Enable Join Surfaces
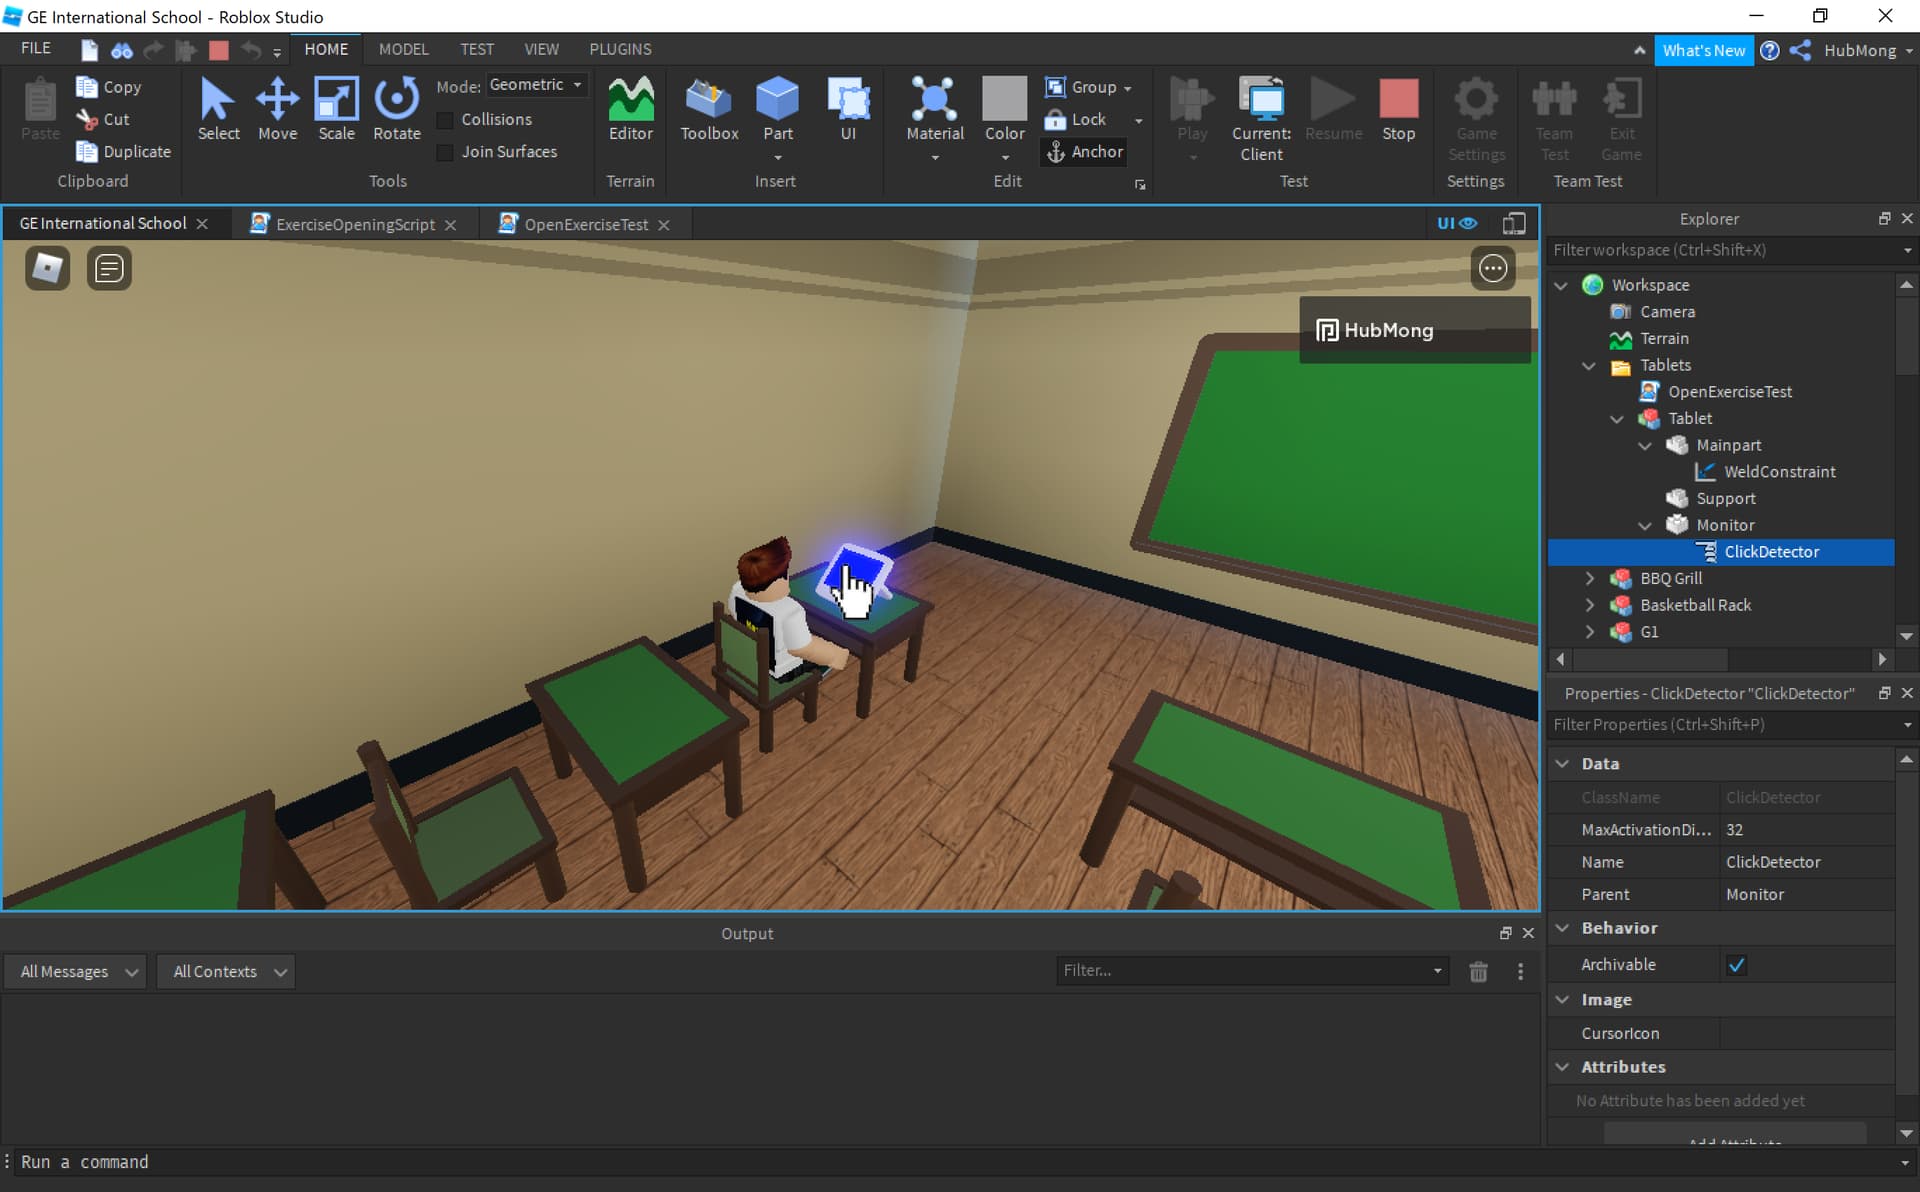The image size is (1920, 1192). pyautogui.click(x=445, y=152)
